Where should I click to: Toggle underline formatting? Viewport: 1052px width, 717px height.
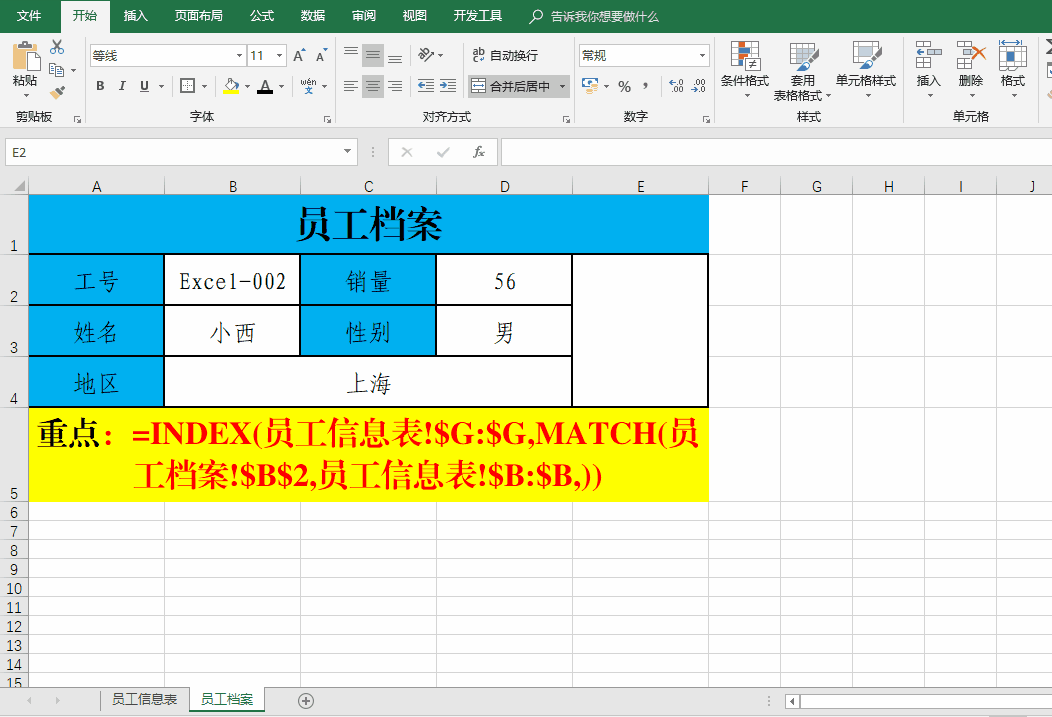tap(144, 86)
